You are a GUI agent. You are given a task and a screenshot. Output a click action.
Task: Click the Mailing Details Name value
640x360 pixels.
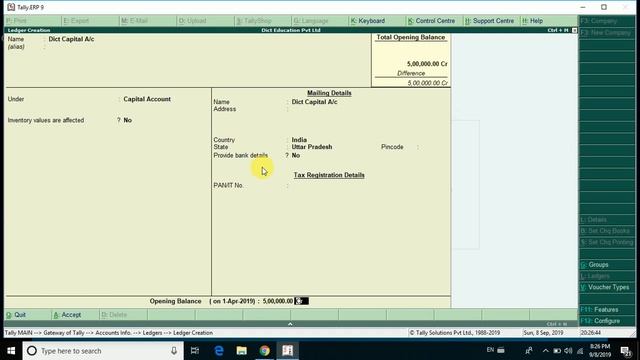click(314, 102)
